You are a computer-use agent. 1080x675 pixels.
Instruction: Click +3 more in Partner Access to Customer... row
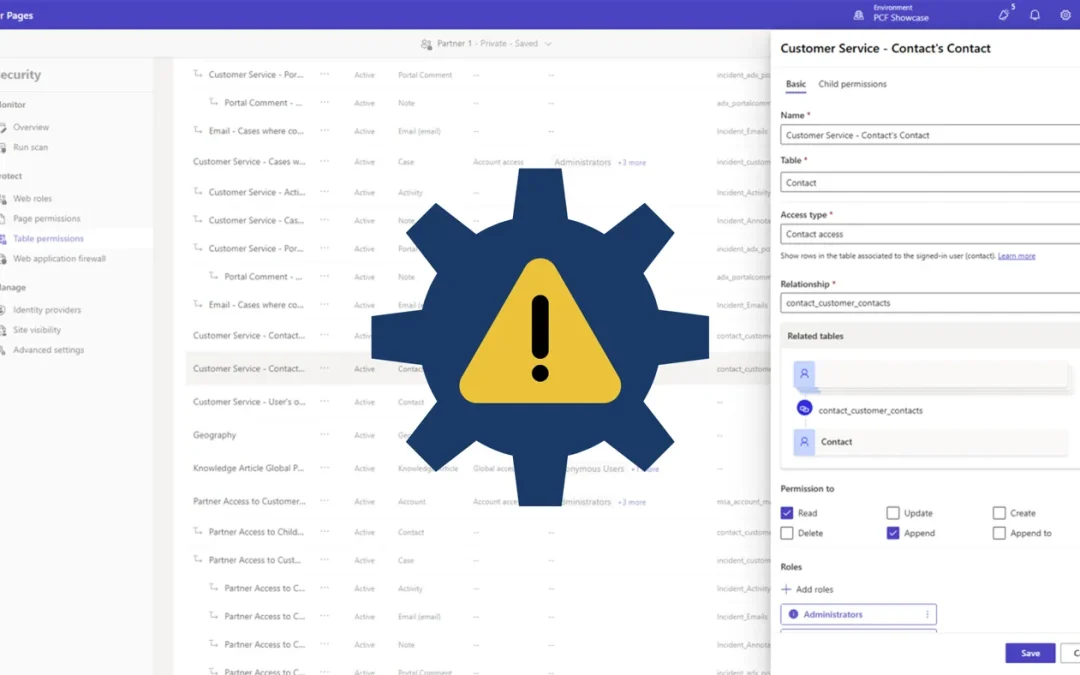(632, 502)
